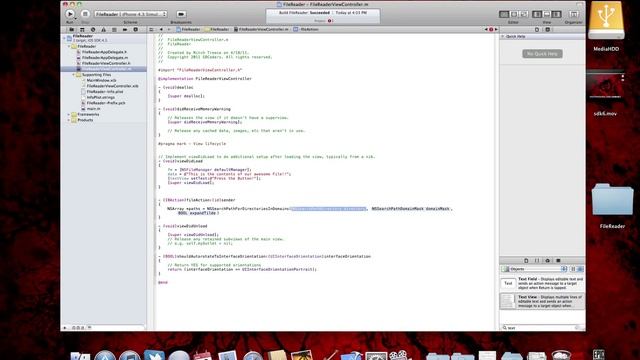Open the related files menu icon
The height and width of the screenshot is (360, 640).
151,29
